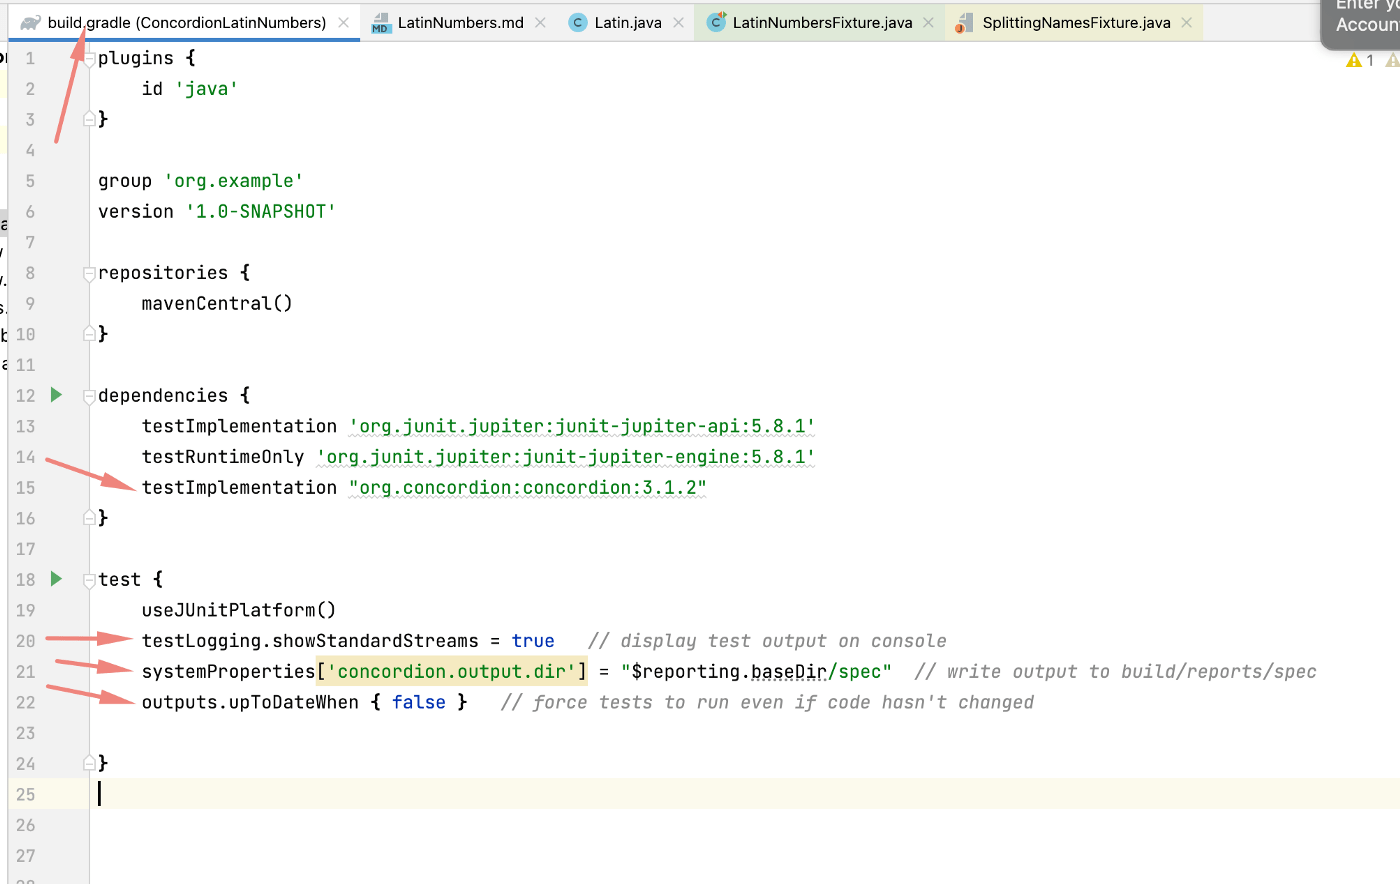
Task: Run the dependencies block via green gutter arrow
Action: (x=56, y=395)
